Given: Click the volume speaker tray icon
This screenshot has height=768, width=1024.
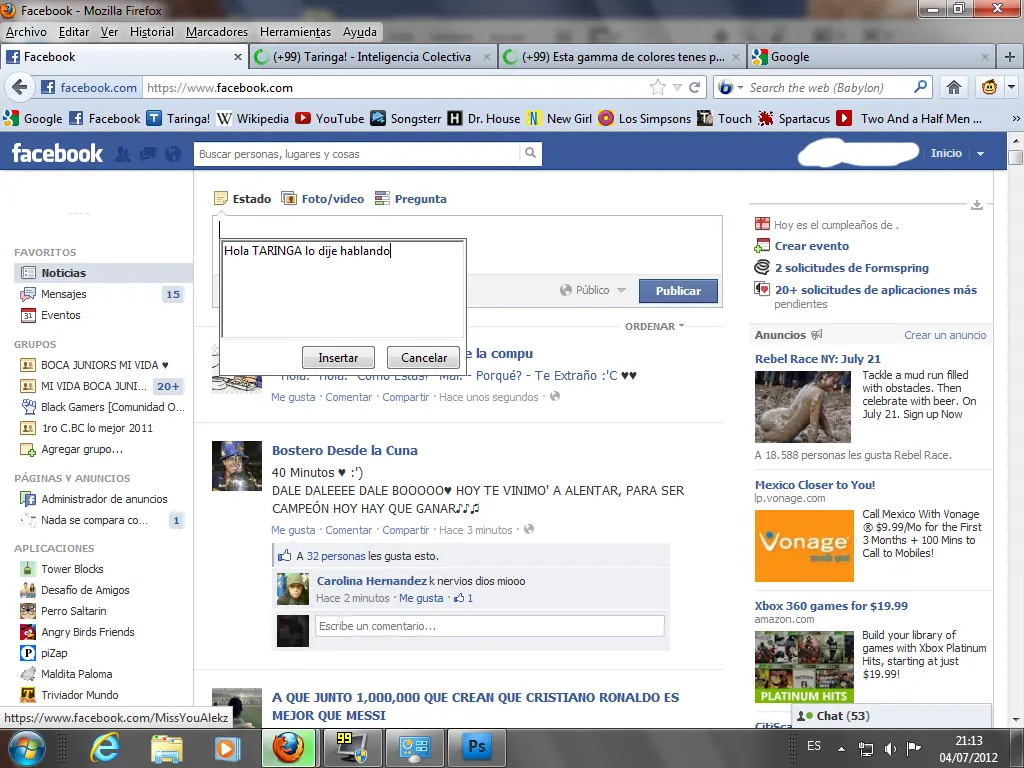Looking at the screenshot, I should pos(889,749).
